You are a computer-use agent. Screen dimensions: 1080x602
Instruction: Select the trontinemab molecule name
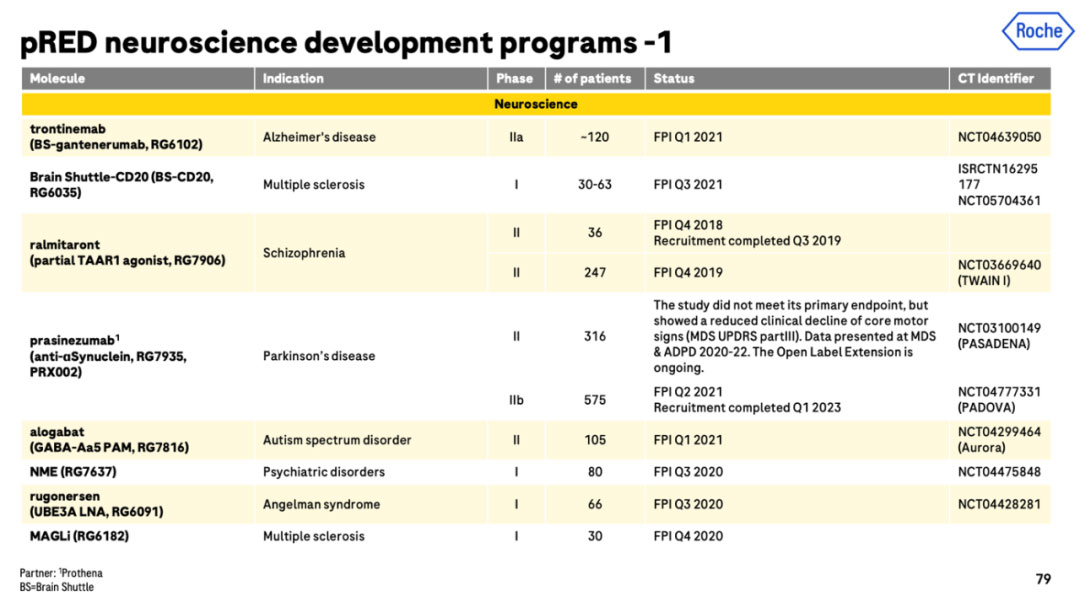(x=68, y=129)
